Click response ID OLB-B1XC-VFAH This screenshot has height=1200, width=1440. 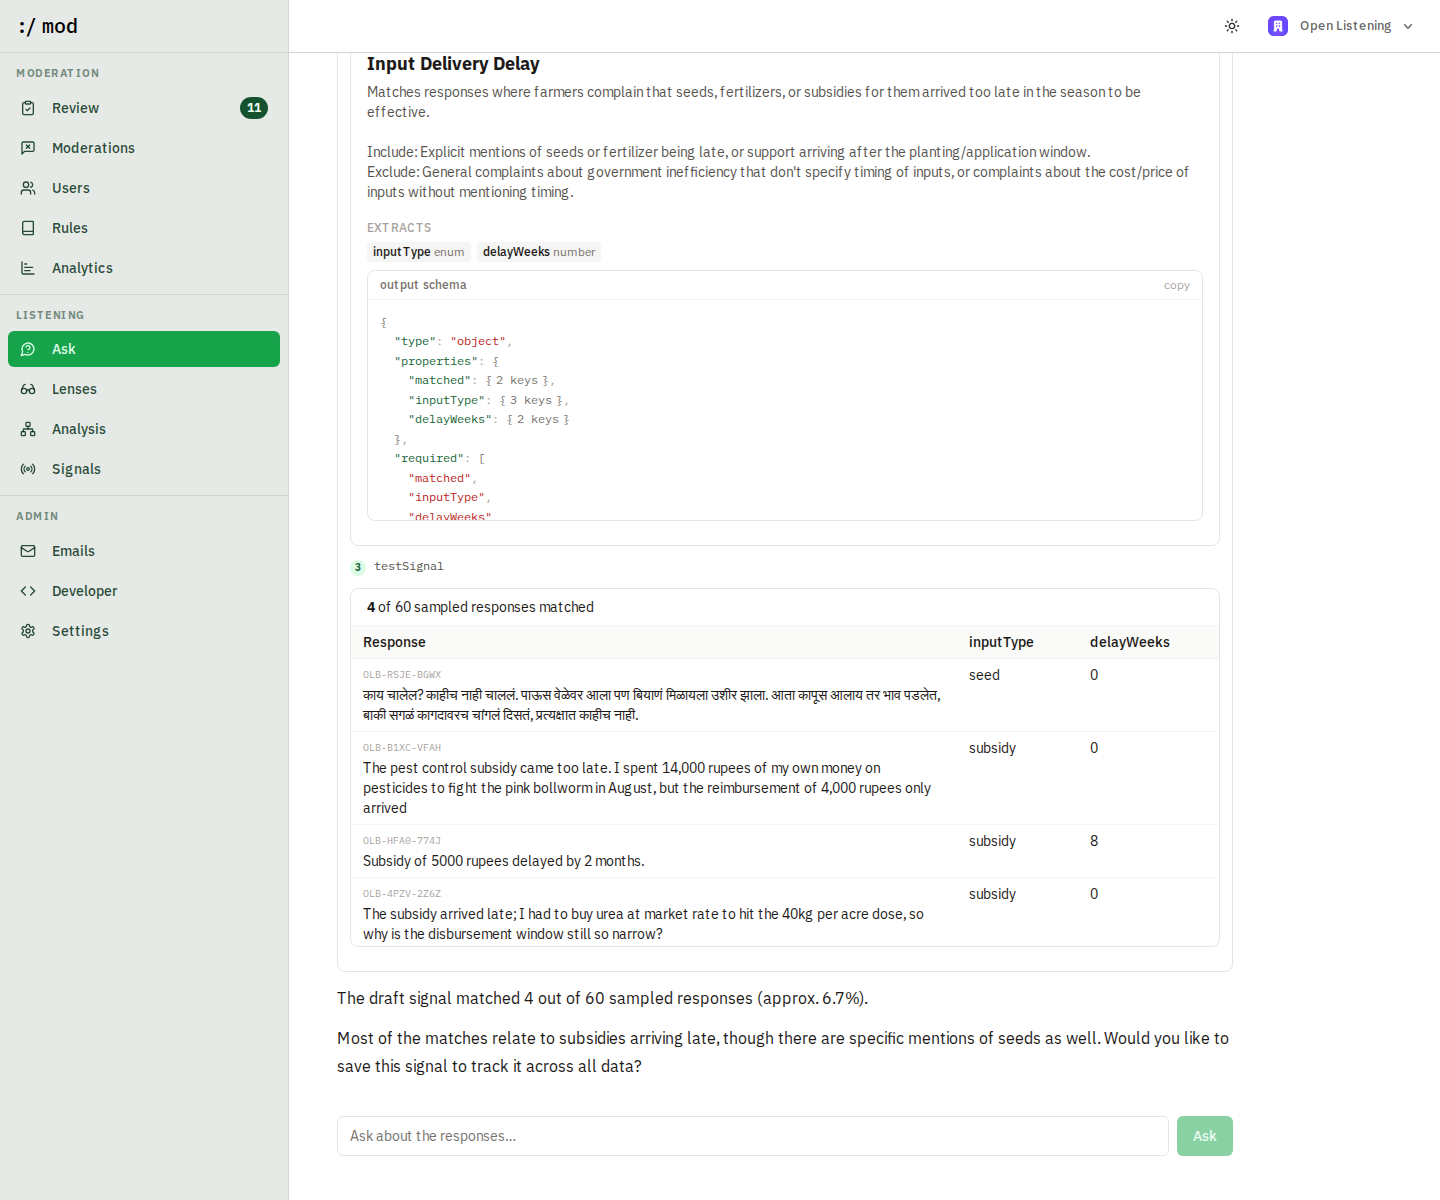pos(402,748)
